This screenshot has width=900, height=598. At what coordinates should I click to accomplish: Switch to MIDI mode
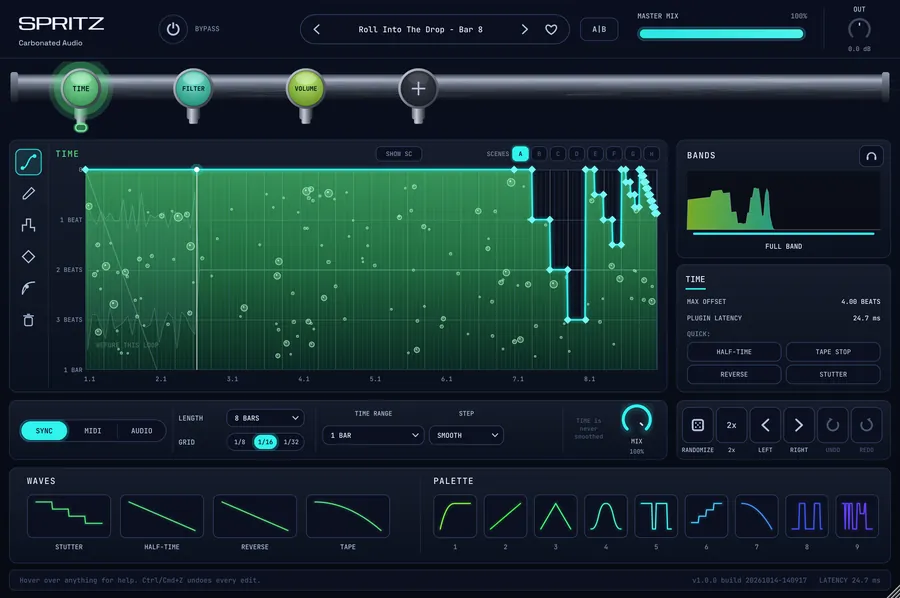(93, 431)
